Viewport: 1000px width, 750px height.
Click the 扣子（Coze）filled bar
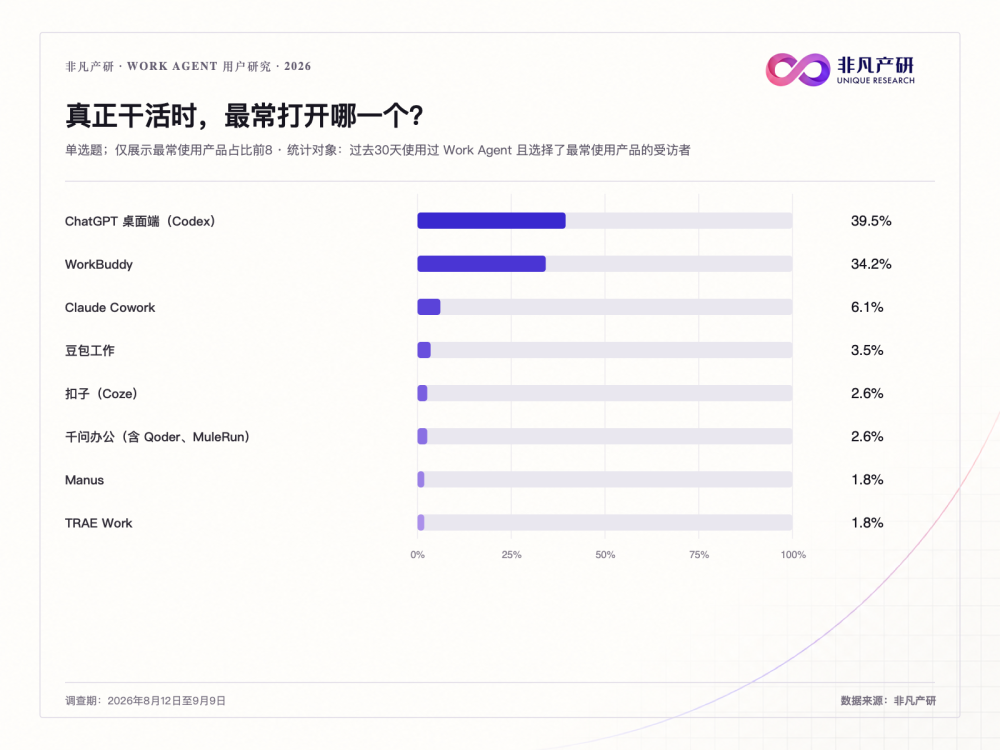click(x=422, y=393)
